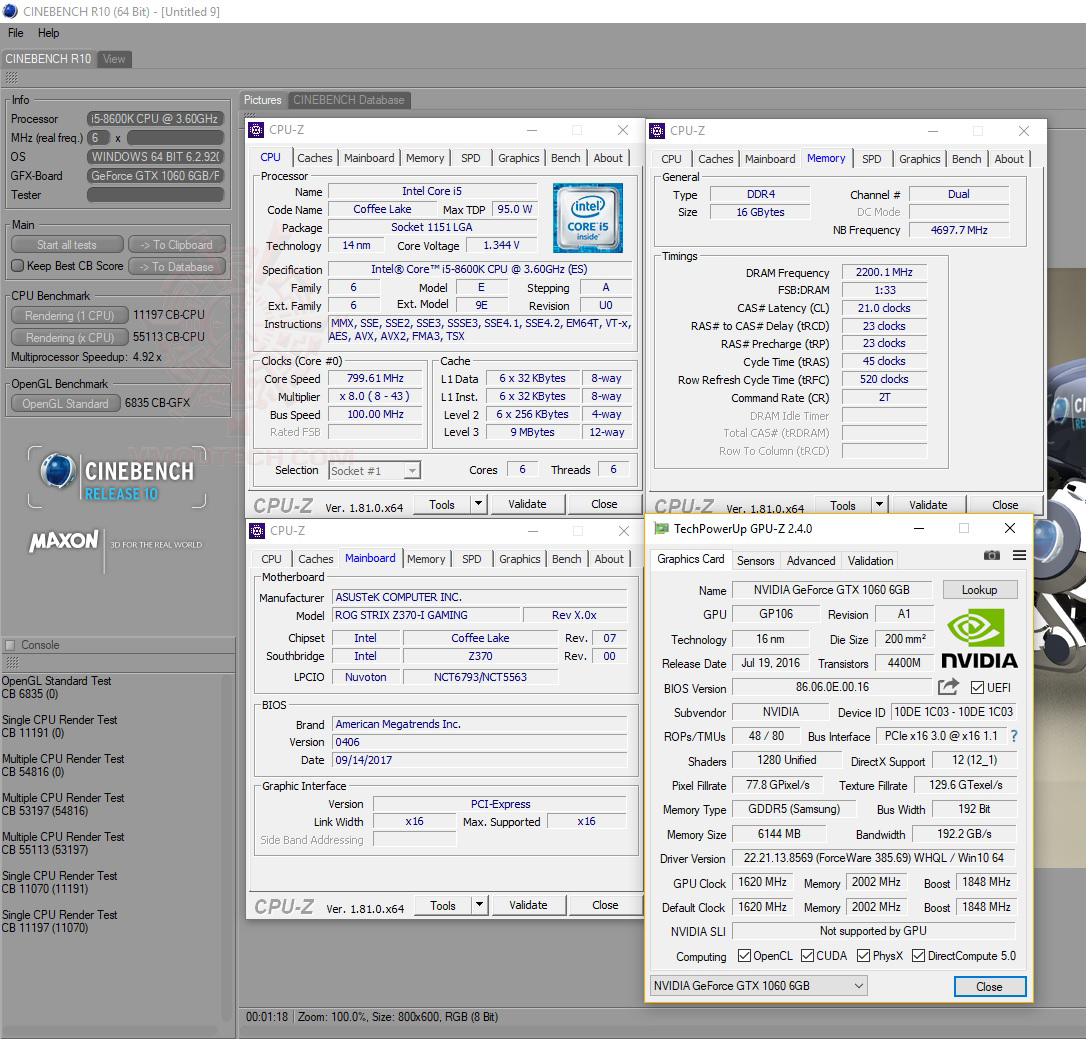Expand the Socket #1 selection dropdown
The image size is (1086, 1039).
pos(374,471)
